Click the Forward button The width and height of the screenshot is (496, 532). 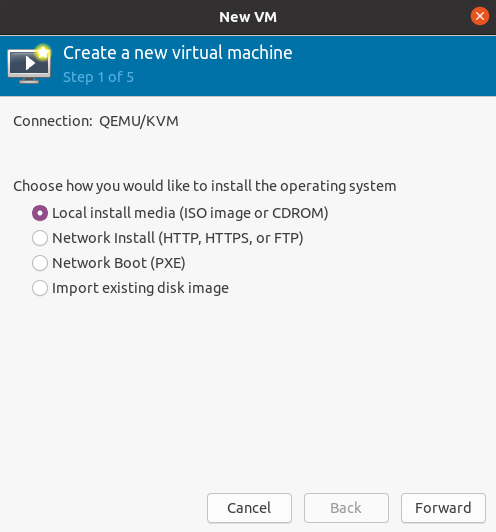tap(443, 508)
